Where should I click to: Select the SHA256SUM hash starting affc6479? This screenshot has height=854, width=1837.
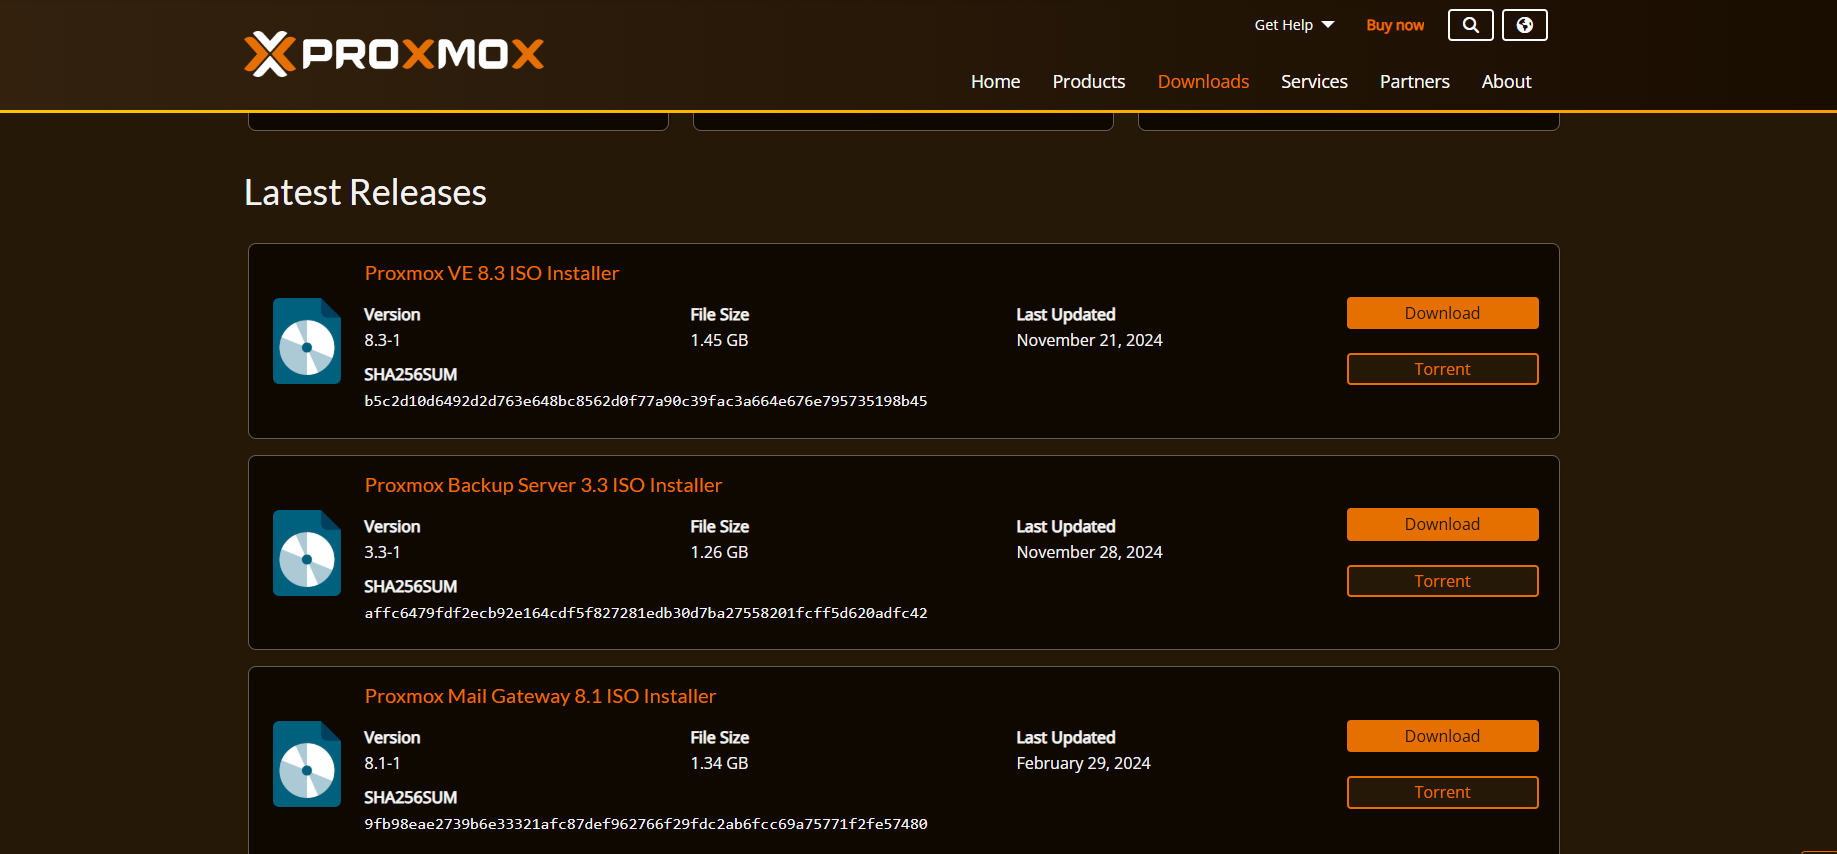pos(646,613)
